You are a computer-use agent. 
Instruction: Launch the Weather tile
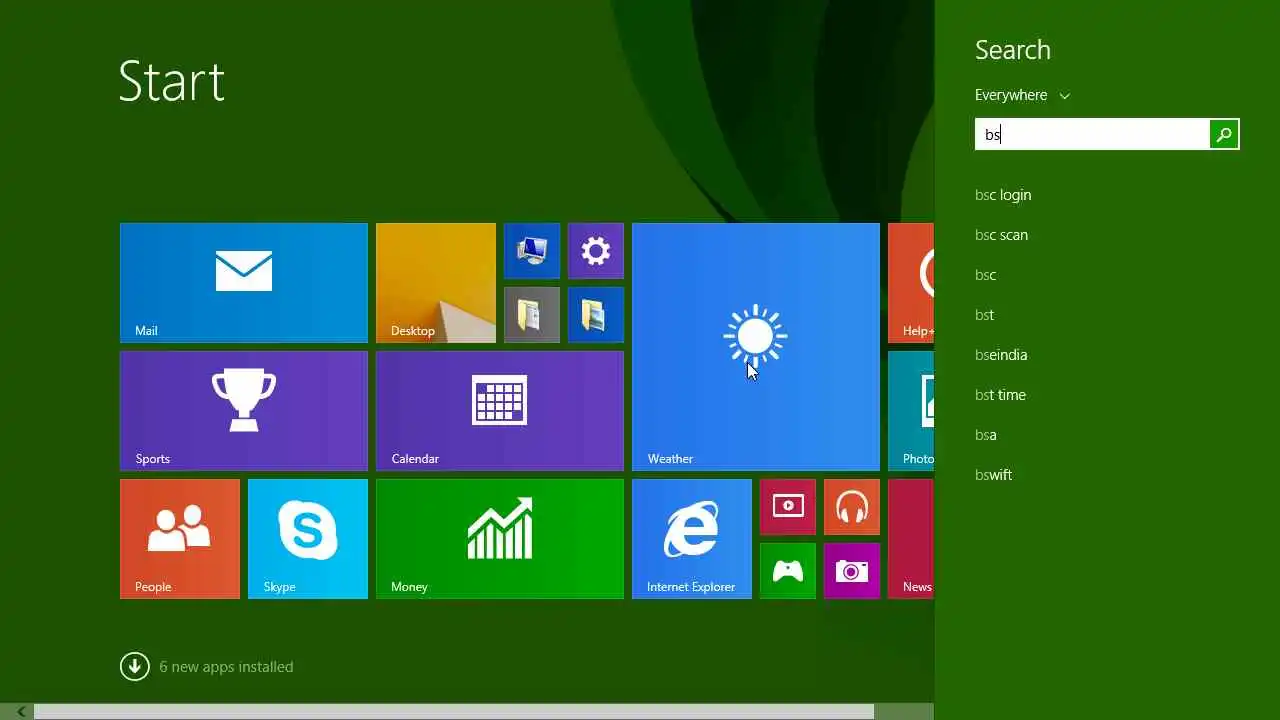click(756, 347)
